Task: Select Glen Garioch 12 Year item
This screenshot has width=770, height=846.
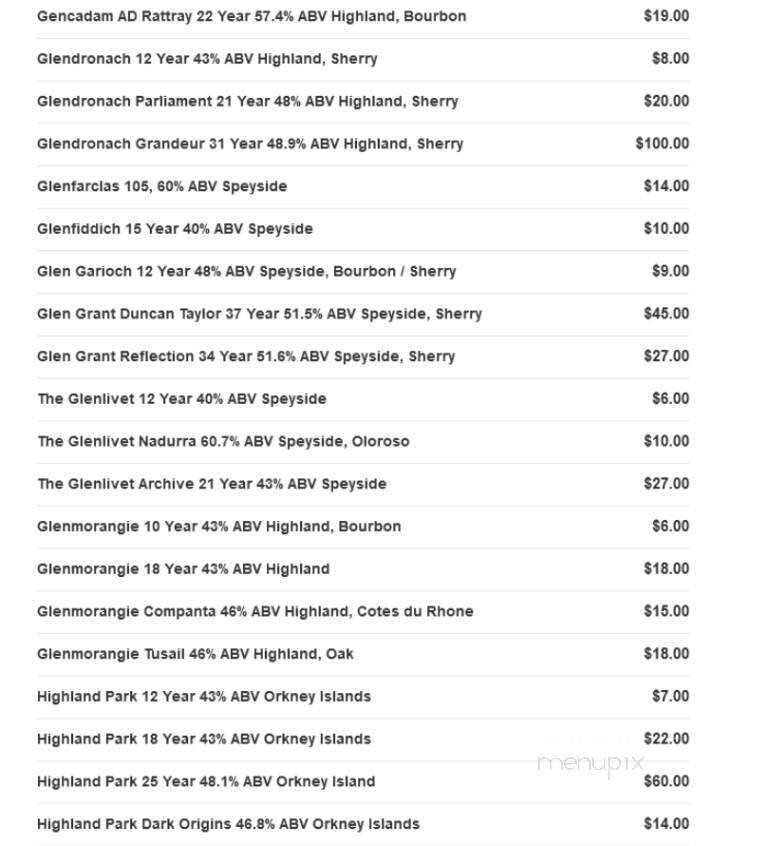Action: [x=246, y=271]
